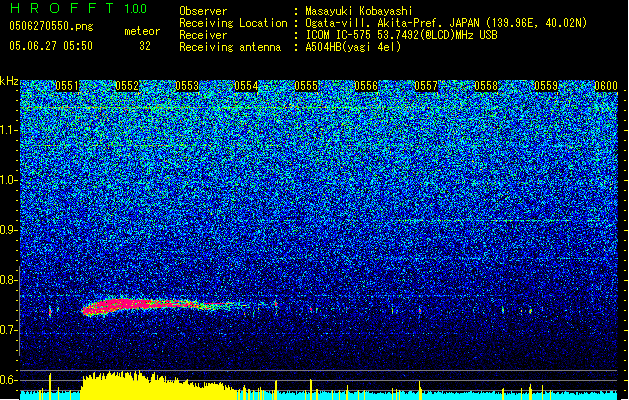
Task: Click the kHz axis unit label
Action: click(9, 81)
